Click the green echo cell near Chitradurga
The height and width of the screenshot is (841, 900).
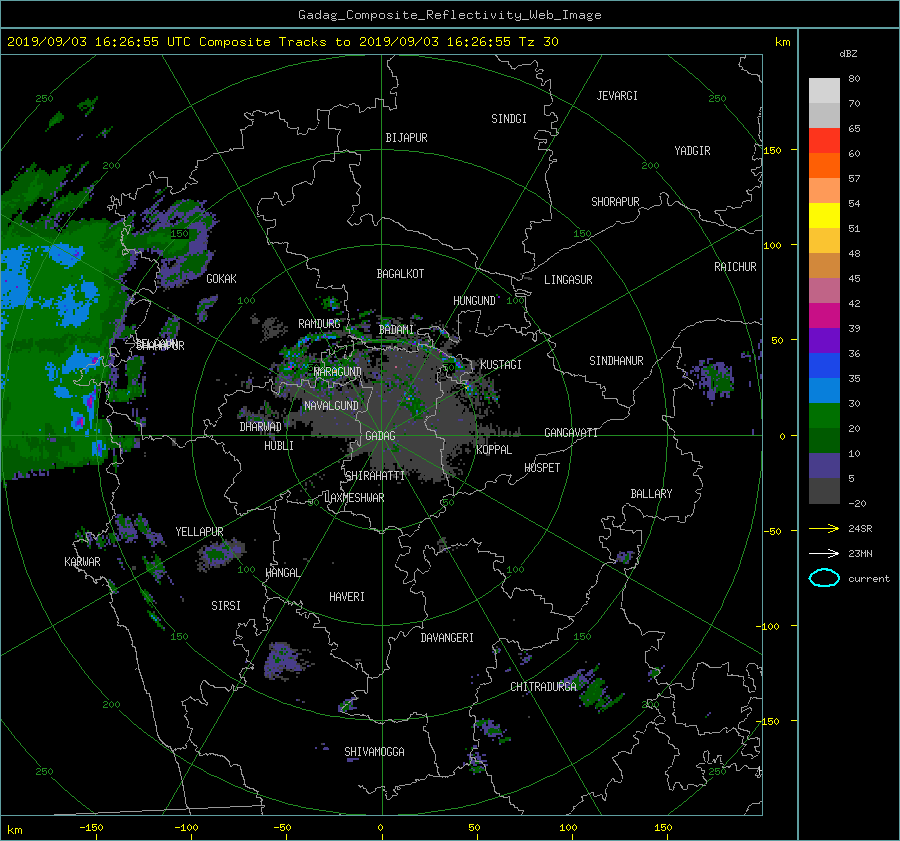[597, 691]
